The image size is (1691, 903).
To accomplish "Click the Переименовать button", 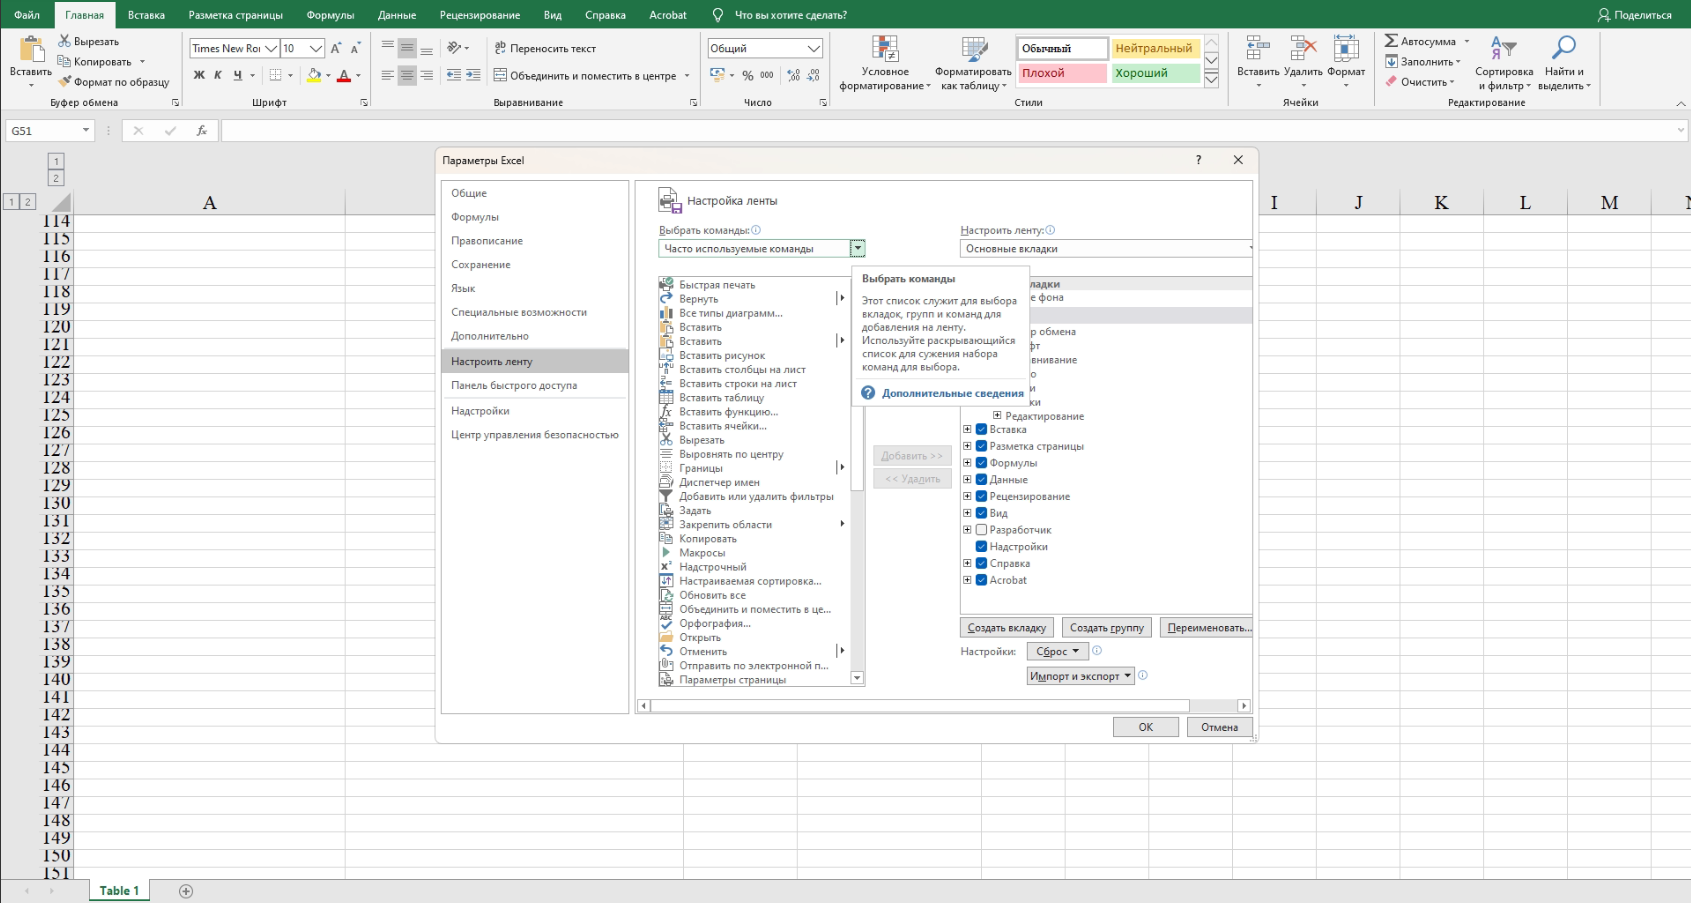I will tap(1206, 628).
